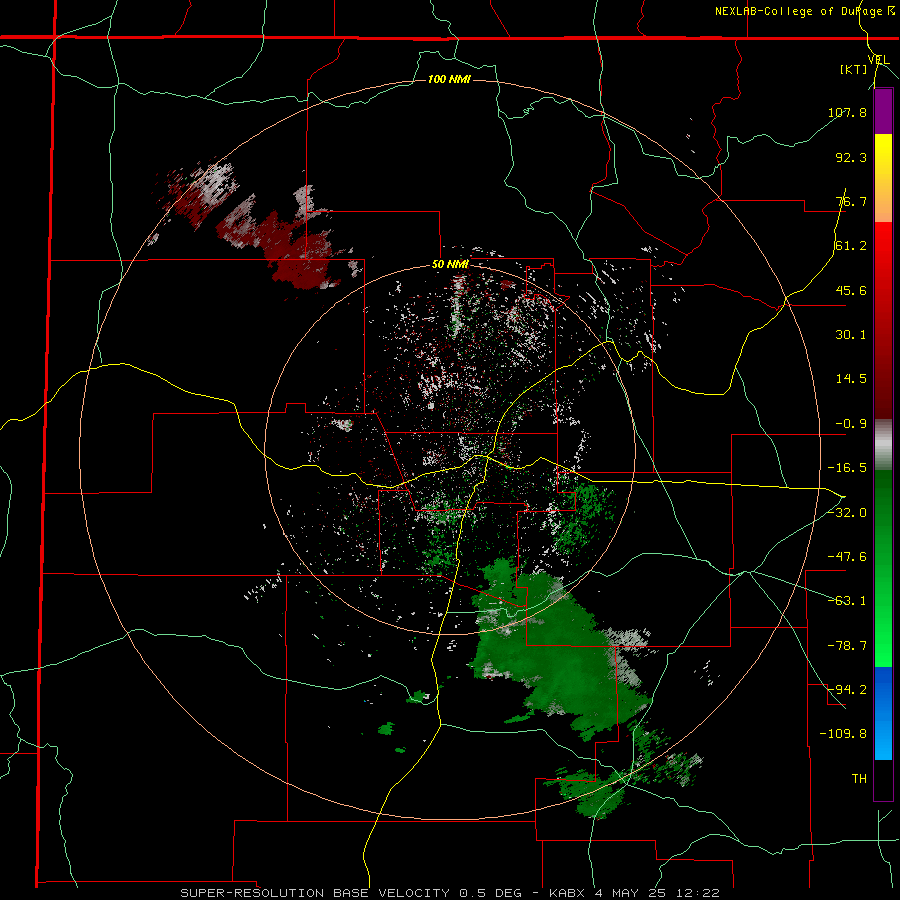
Task: Pick the purple segment of color bar
Action: tap(883, 112)
